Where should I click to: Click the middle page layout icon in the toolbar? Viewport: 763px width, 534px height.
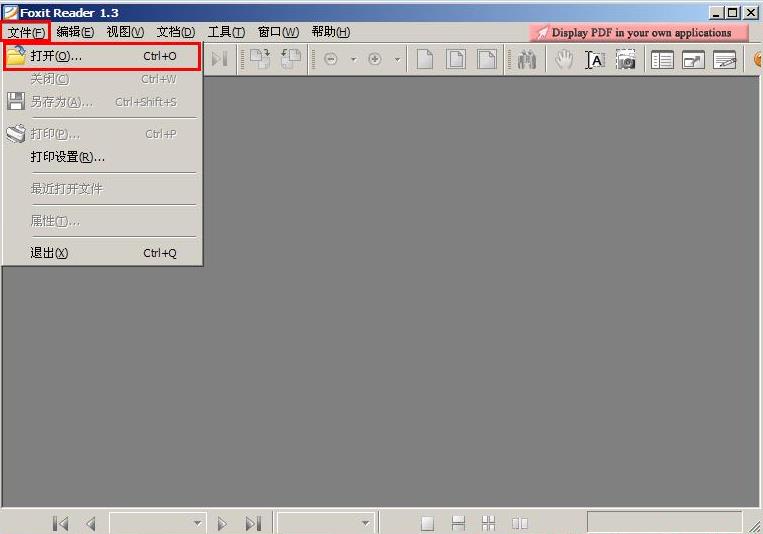pos(456,59)
